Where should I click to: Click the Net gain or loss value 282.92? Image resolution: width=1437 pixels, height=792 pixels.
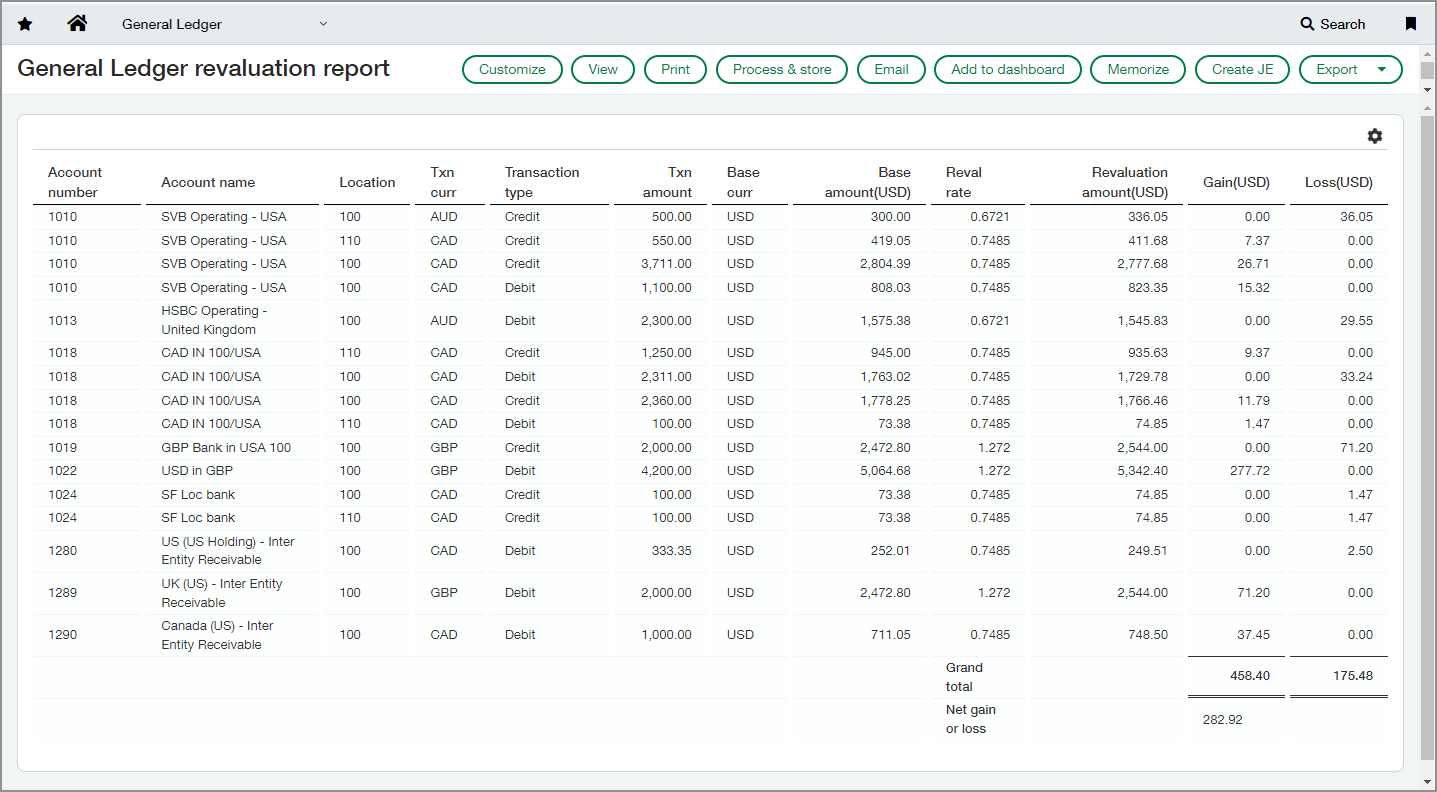(1220, 718)
